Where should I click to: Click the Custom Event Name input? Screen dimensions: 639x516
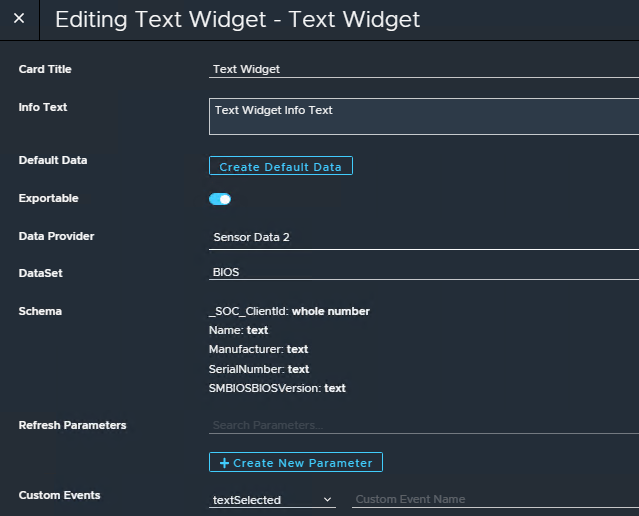tap(495, 499)
